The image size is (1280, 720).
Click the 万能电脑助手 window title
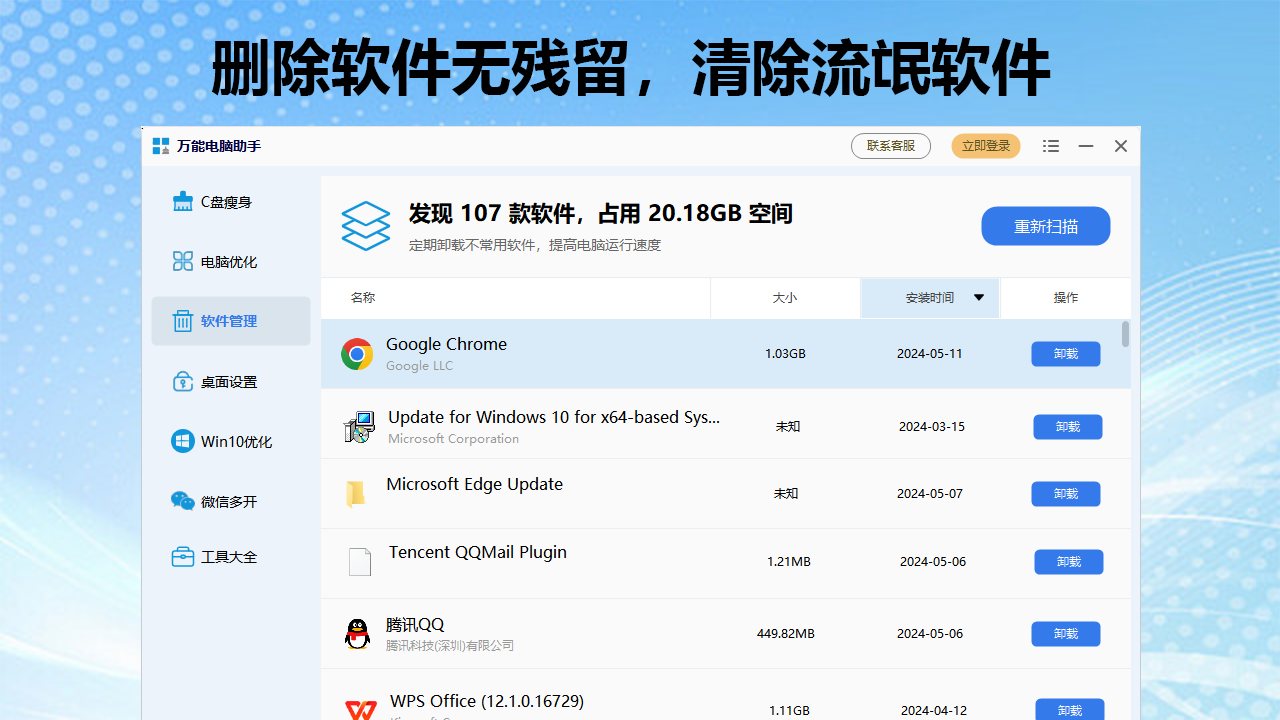tap(219, 146)
